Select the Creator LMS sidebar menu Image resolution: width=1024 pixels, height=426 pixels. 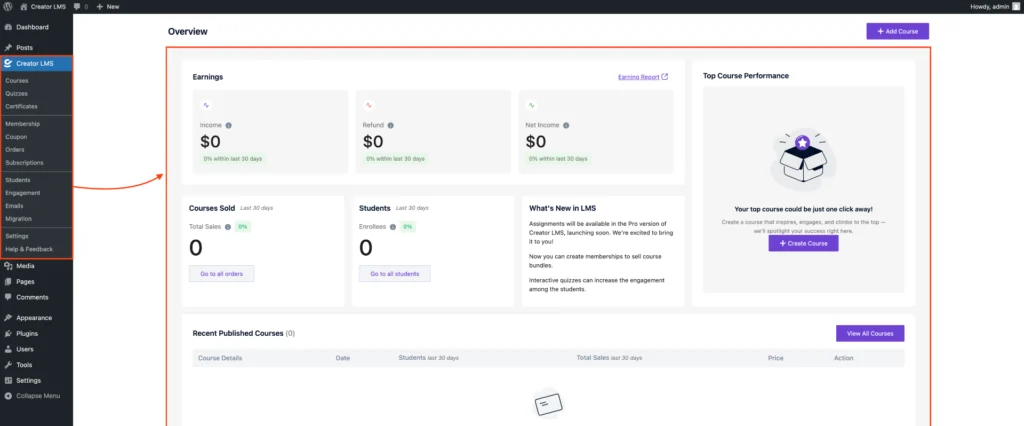click(37, 63)
